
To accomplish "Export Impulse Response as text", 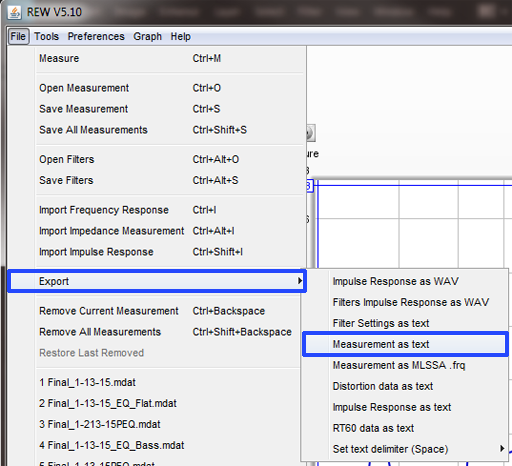I will pyautogui.click(x=405, y=407).
